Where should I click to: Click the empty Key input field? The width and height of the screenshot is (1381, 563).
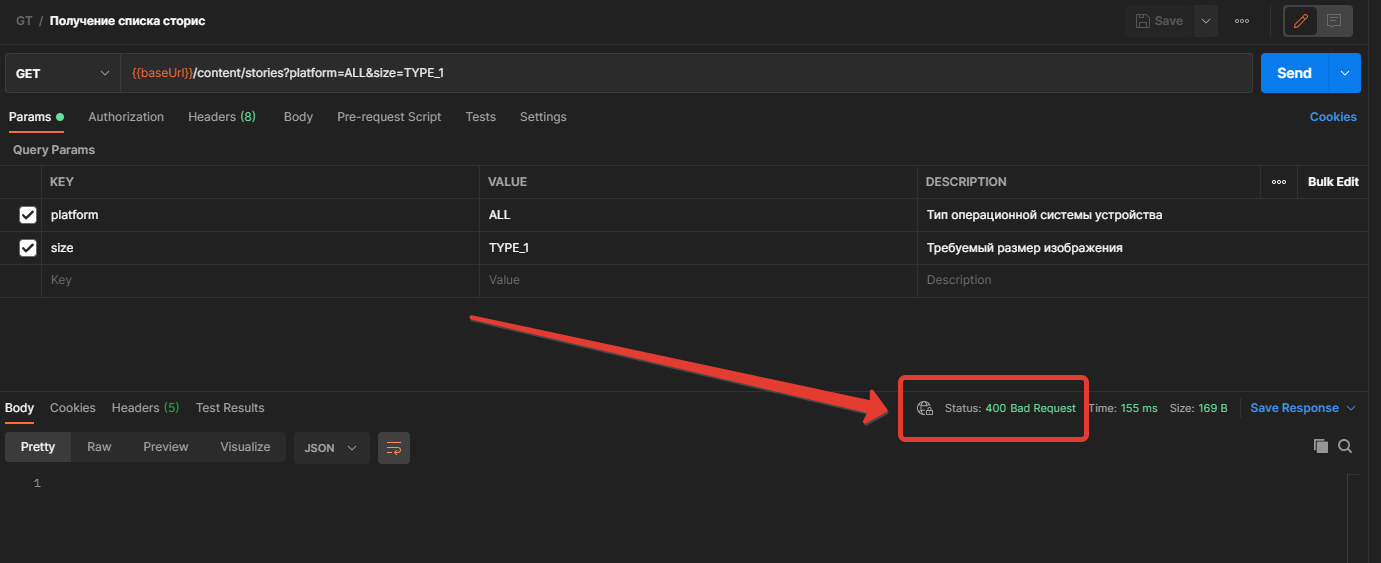pyautogui.click(x=260, y=281)
